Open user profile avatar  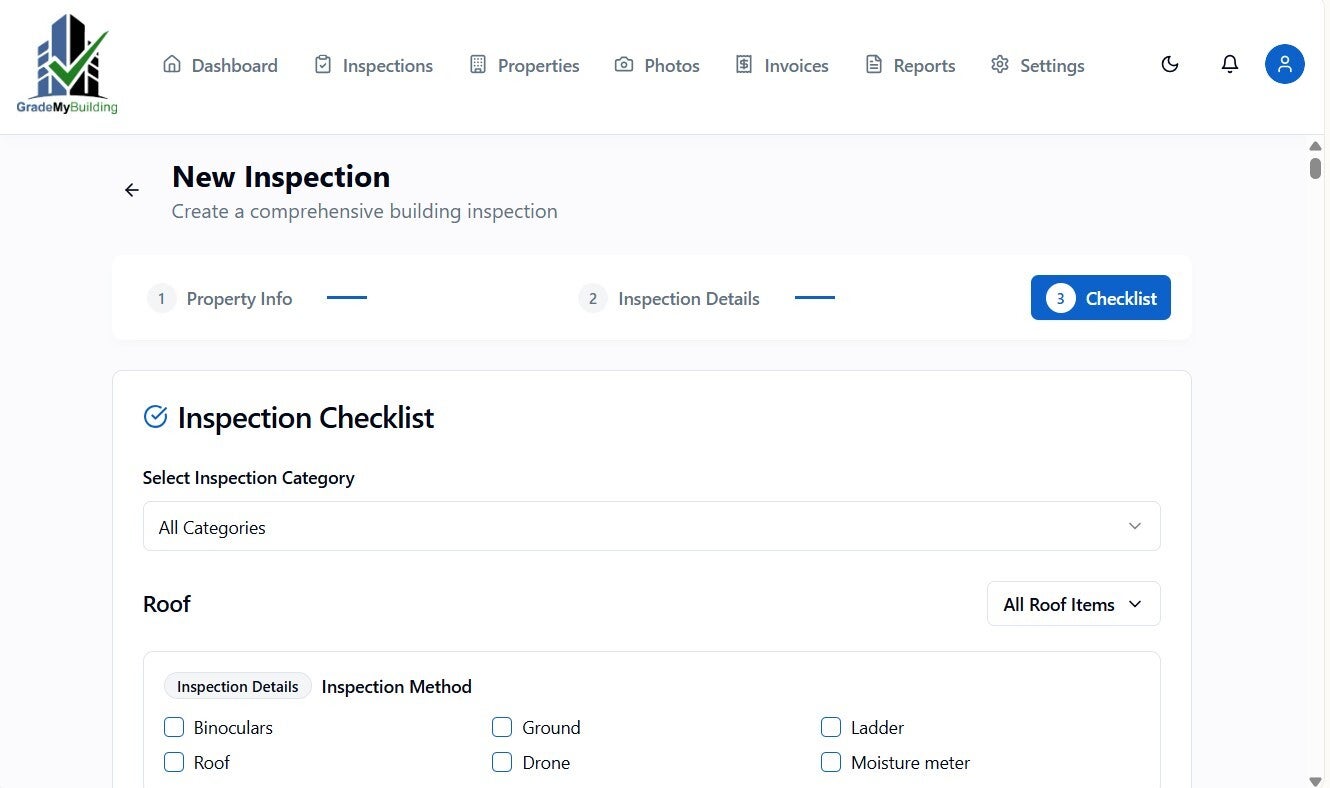[x=1284, y=65]
